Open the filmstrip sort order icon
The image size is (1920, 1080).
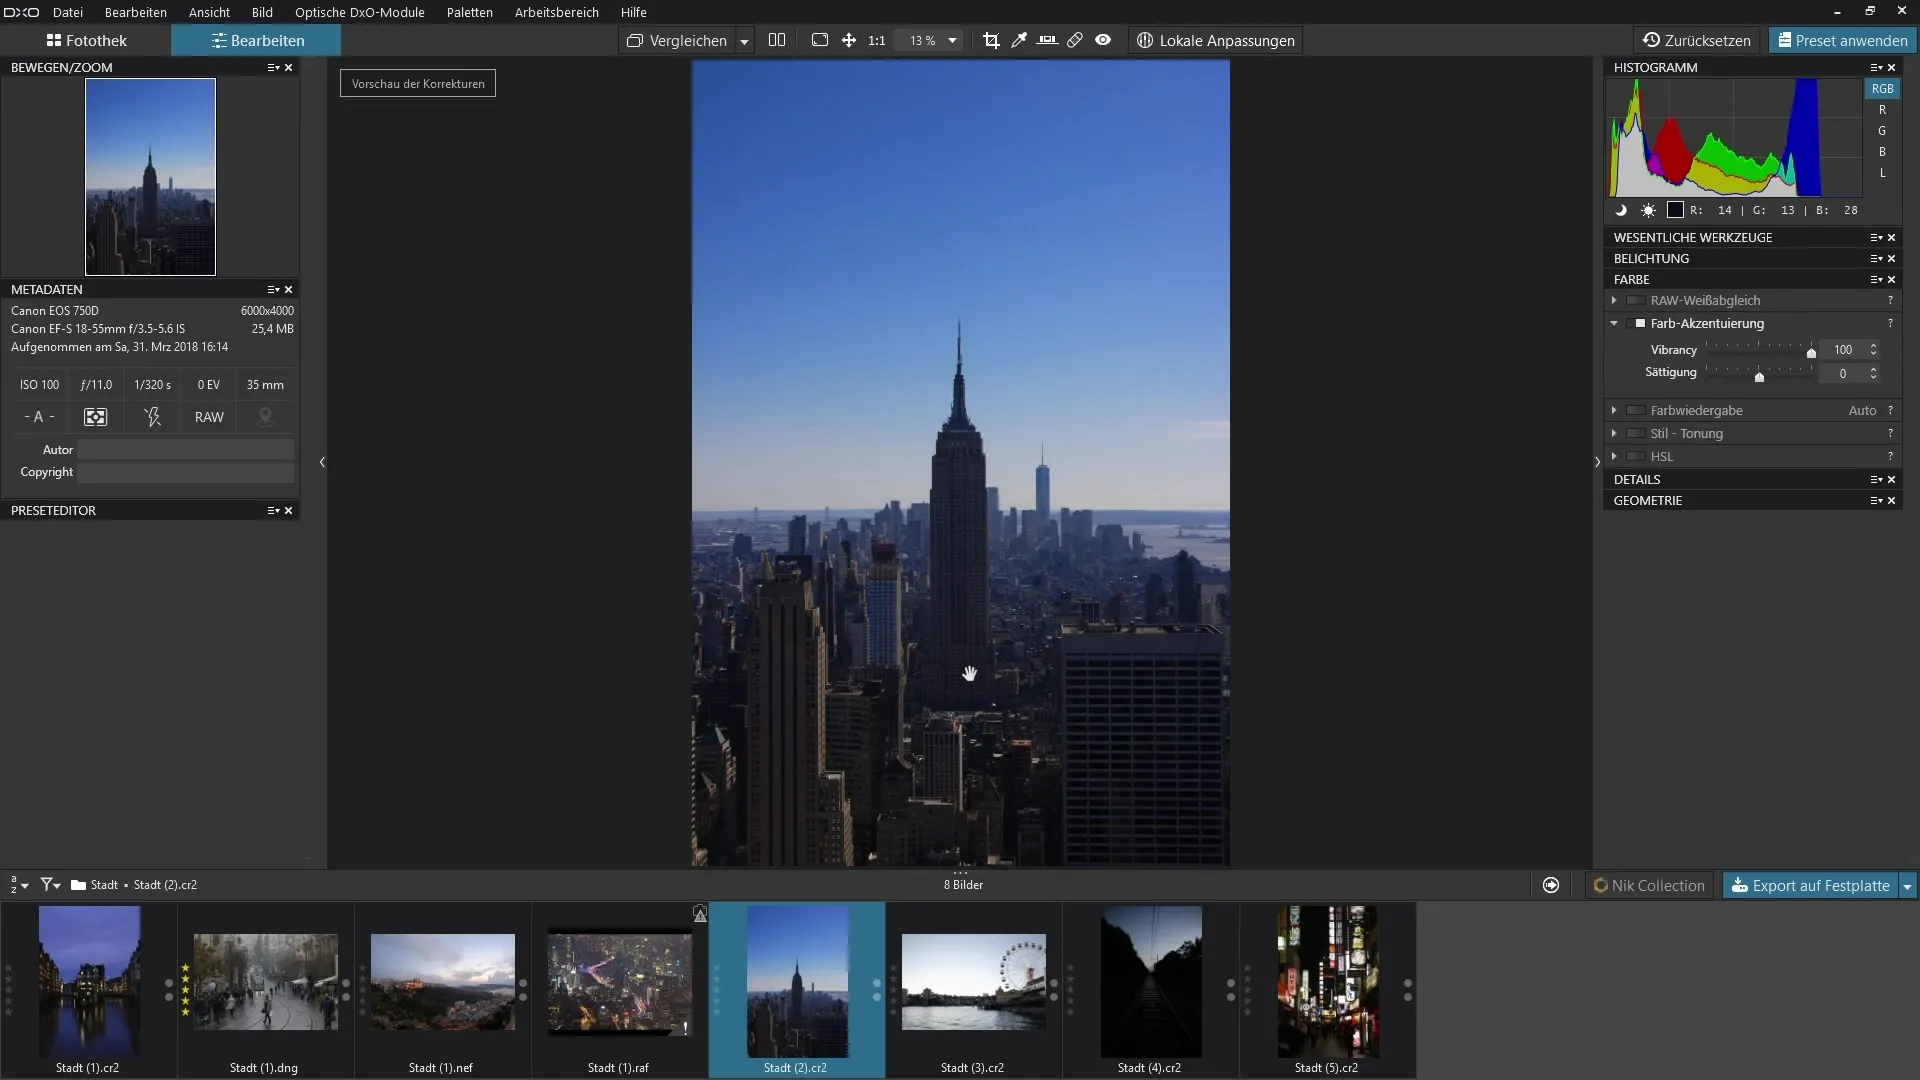click(19, 885)
